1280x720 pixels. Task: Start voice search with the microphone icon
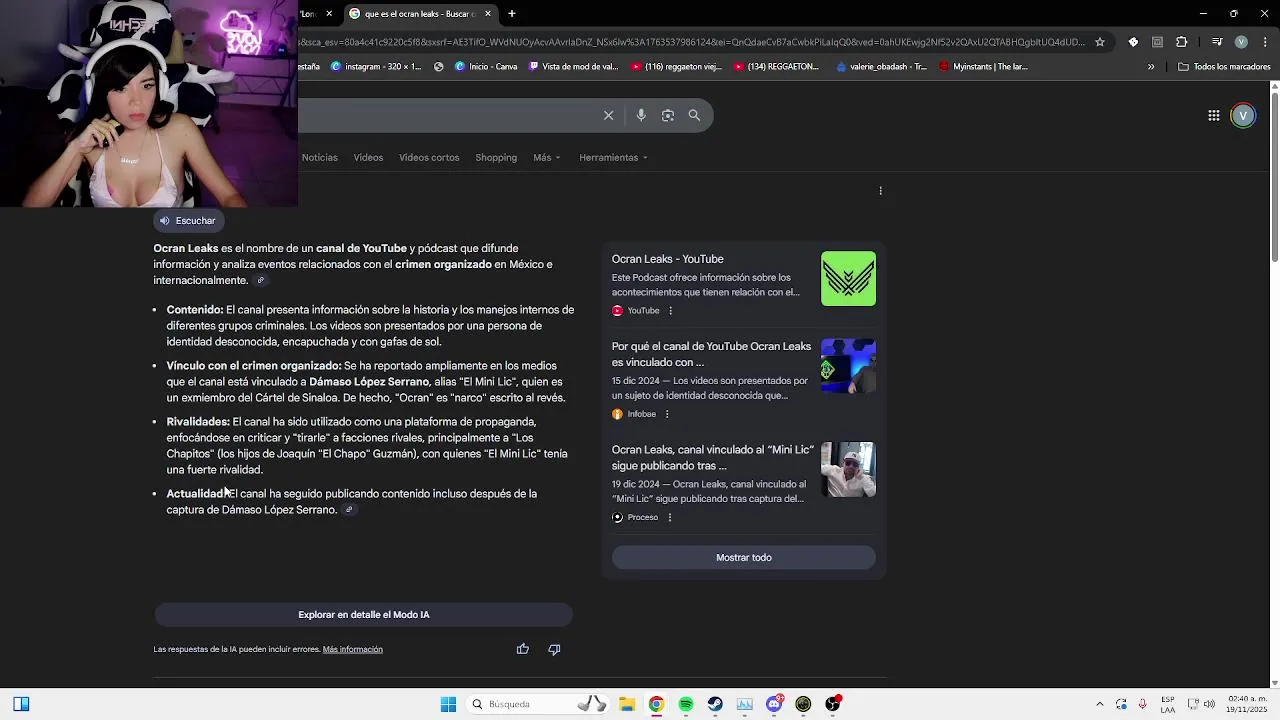(641, 115)
